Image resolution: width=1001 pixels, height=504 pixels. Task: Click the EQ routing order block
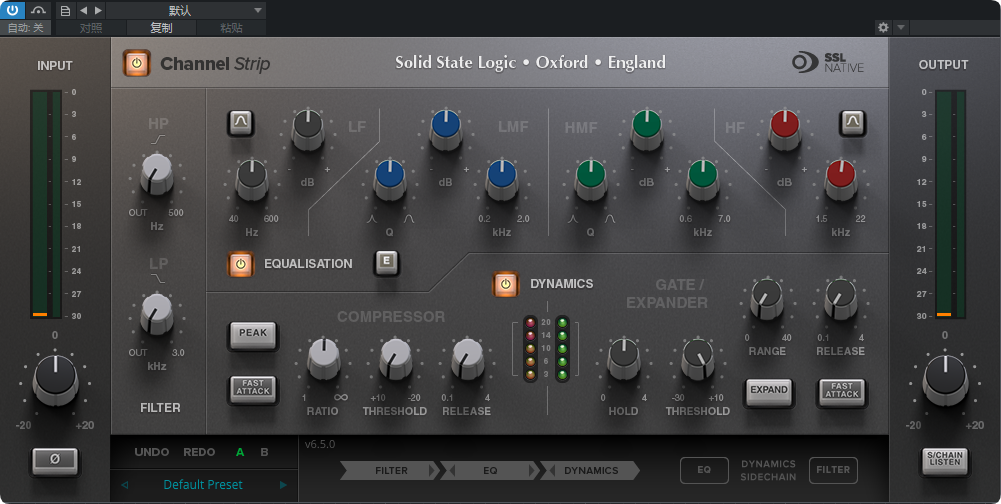click(490, 471)
